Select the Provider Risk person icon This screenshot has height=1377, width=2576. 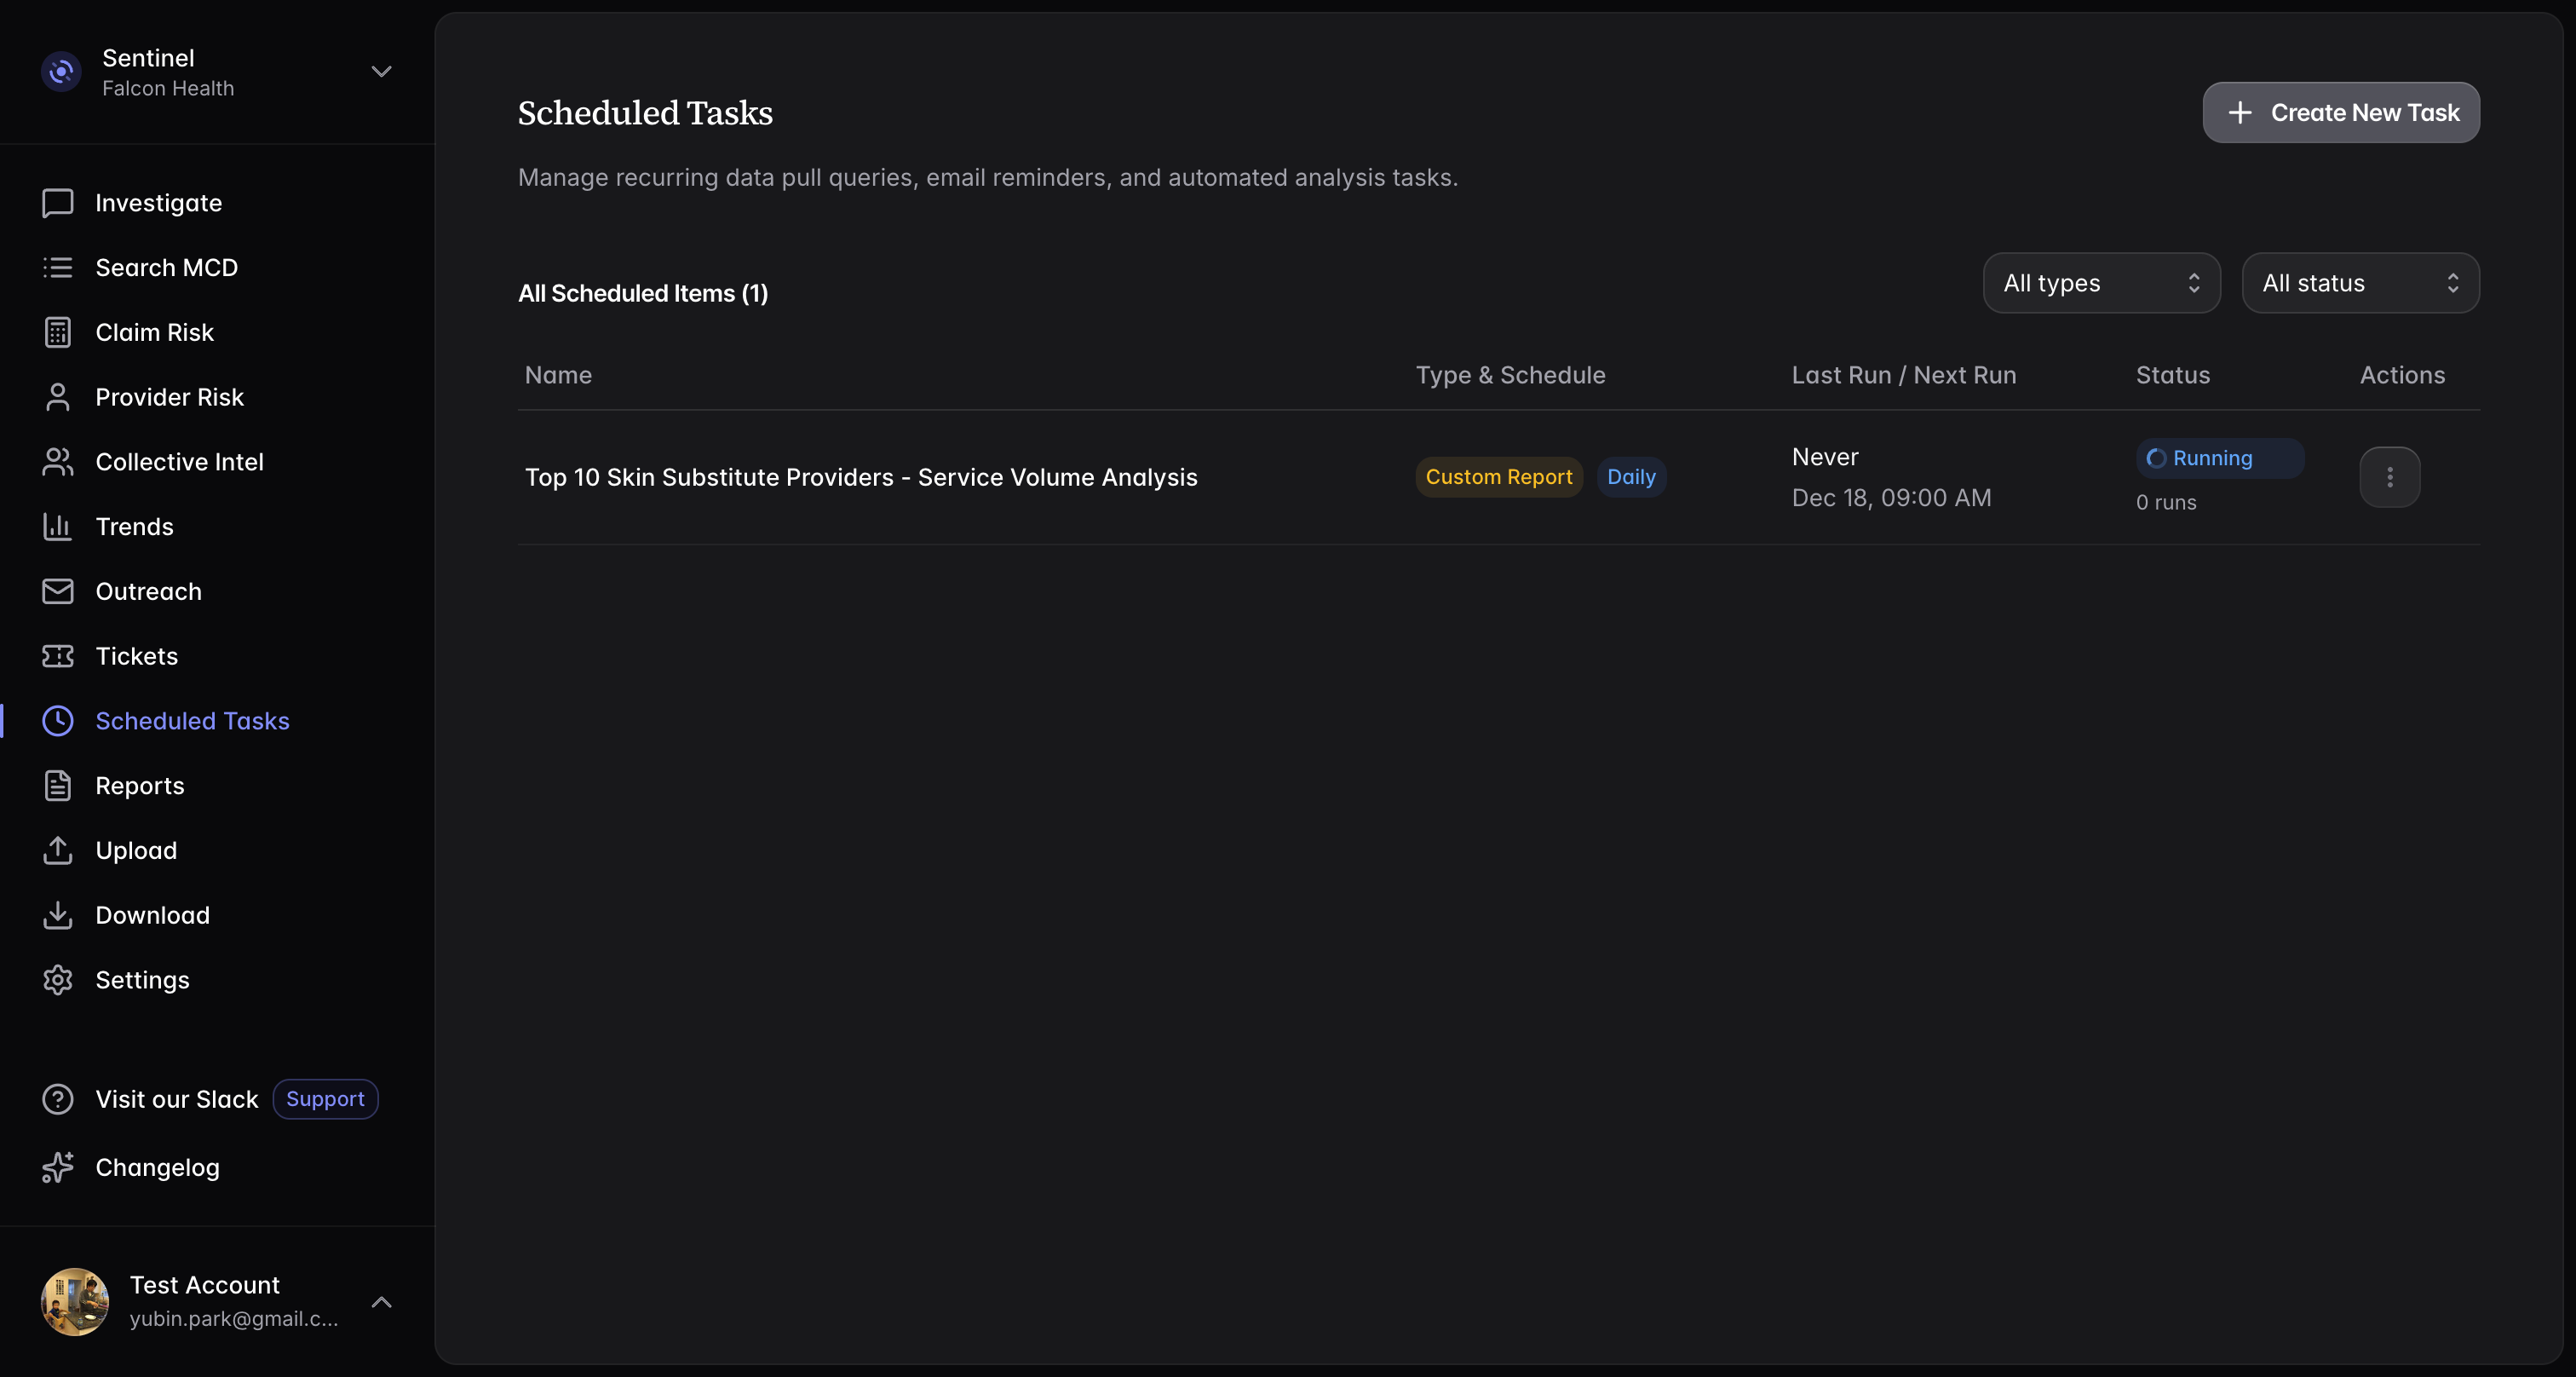57,397
